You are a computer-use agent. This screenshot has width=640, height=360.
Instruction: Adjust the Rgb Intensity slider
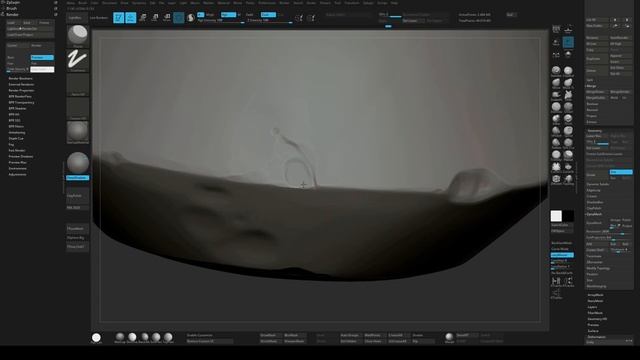[x=221, y=20]
